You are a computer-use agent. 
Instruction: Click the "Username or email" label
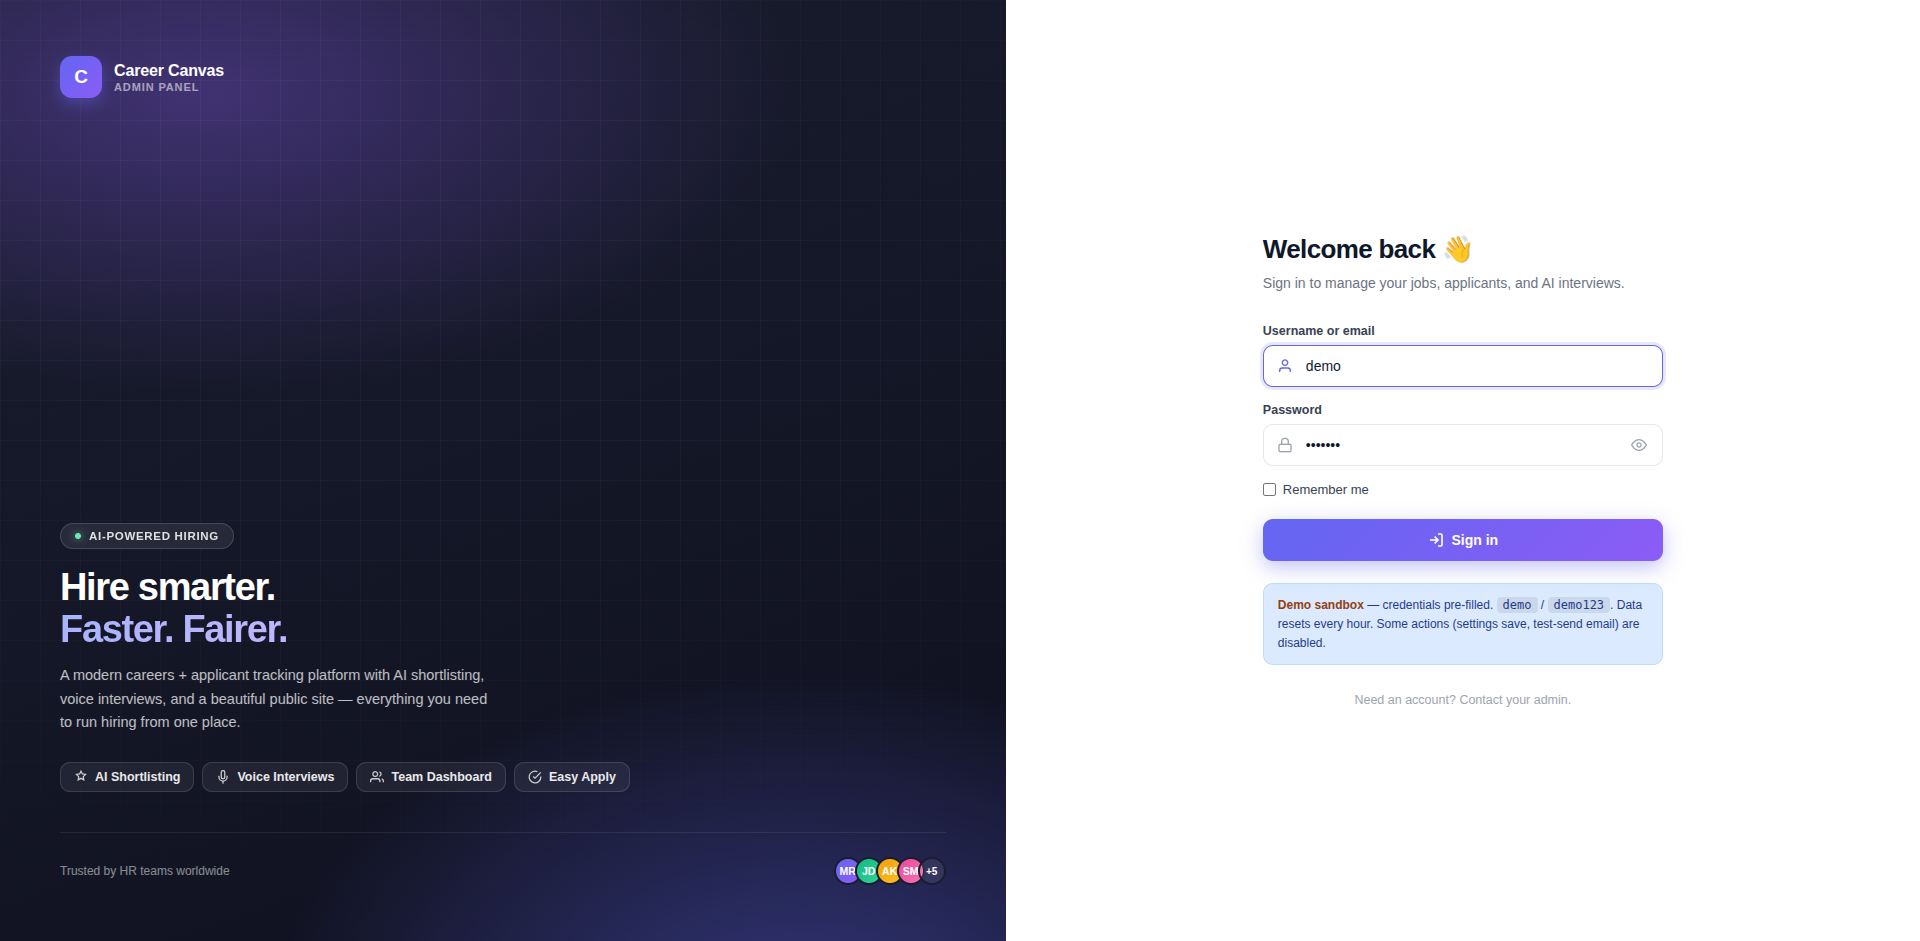pyautogui.click(x=1318, y=331)
